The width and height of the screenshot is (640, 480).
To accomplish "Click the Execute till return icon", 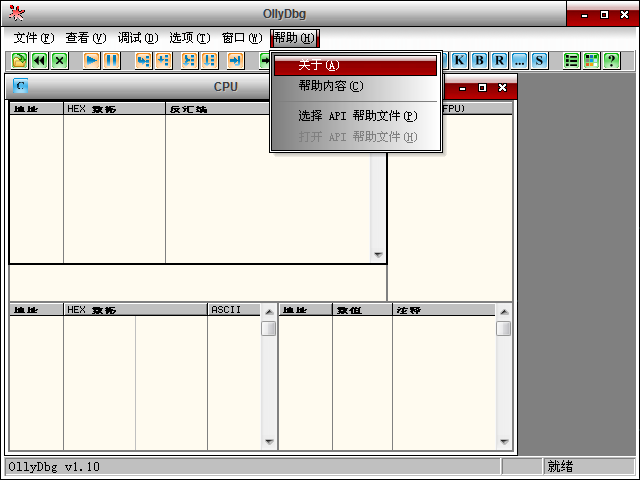I will pyautogui.click(x=236, y=61).
